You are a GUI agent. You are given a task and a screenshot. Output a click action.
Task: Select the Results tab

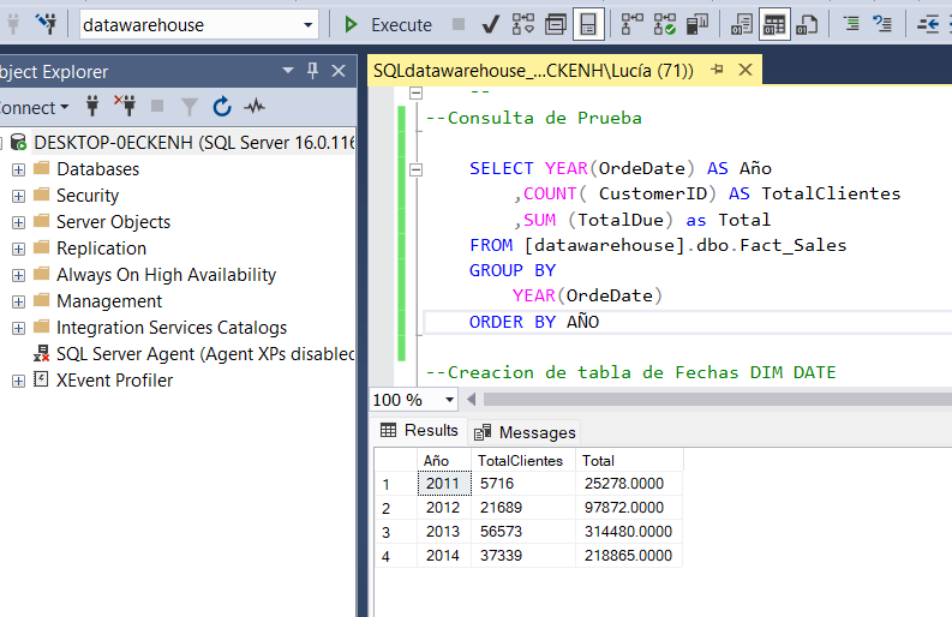pos(420,431)
